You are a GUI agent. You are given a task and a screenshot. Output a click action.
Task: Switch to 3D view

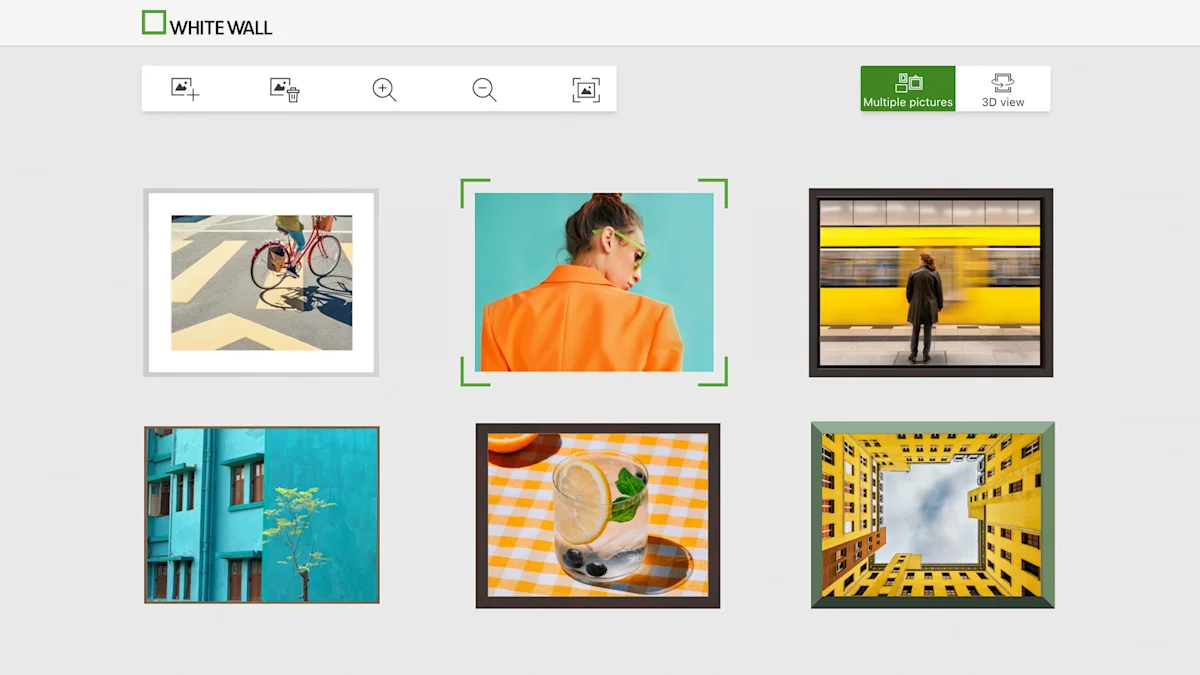coord(1003,89)
